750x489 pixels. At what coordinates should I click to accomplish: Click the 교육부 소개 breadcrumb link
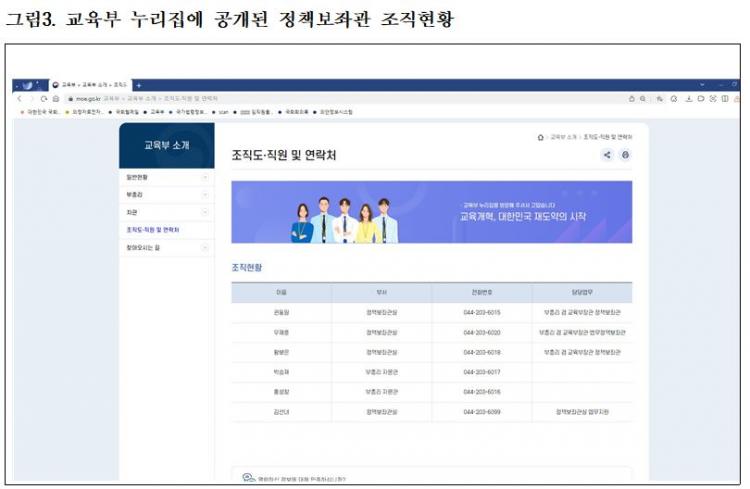click(563, 137)
